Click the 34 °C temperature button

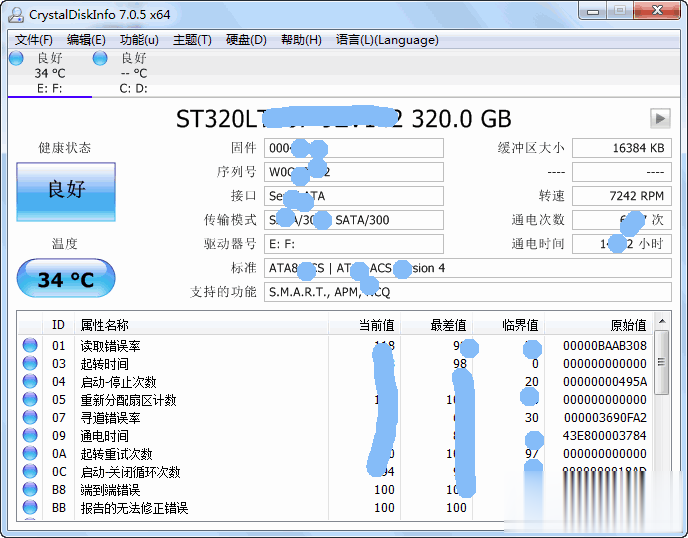(66, 279)
